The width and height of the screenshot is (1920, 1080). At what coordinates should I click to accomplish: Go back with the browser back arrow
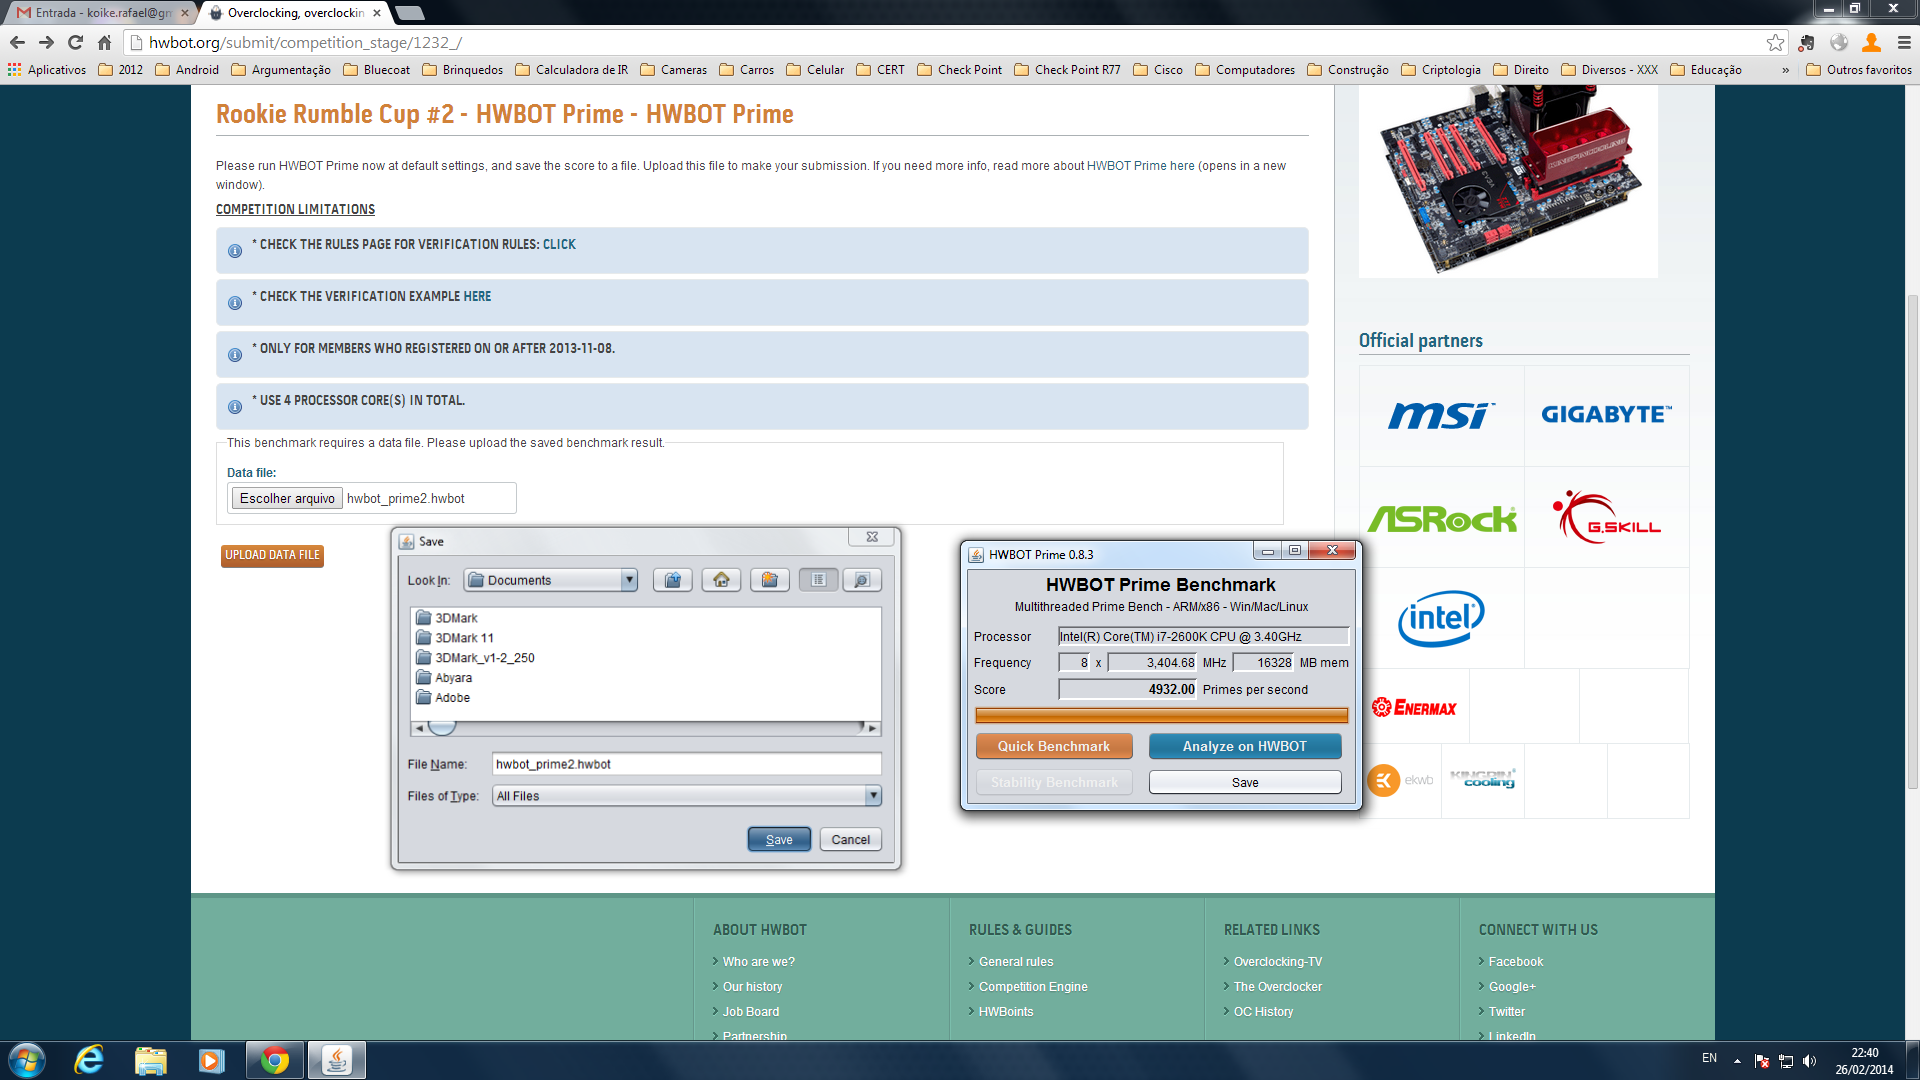coord(17,42)
